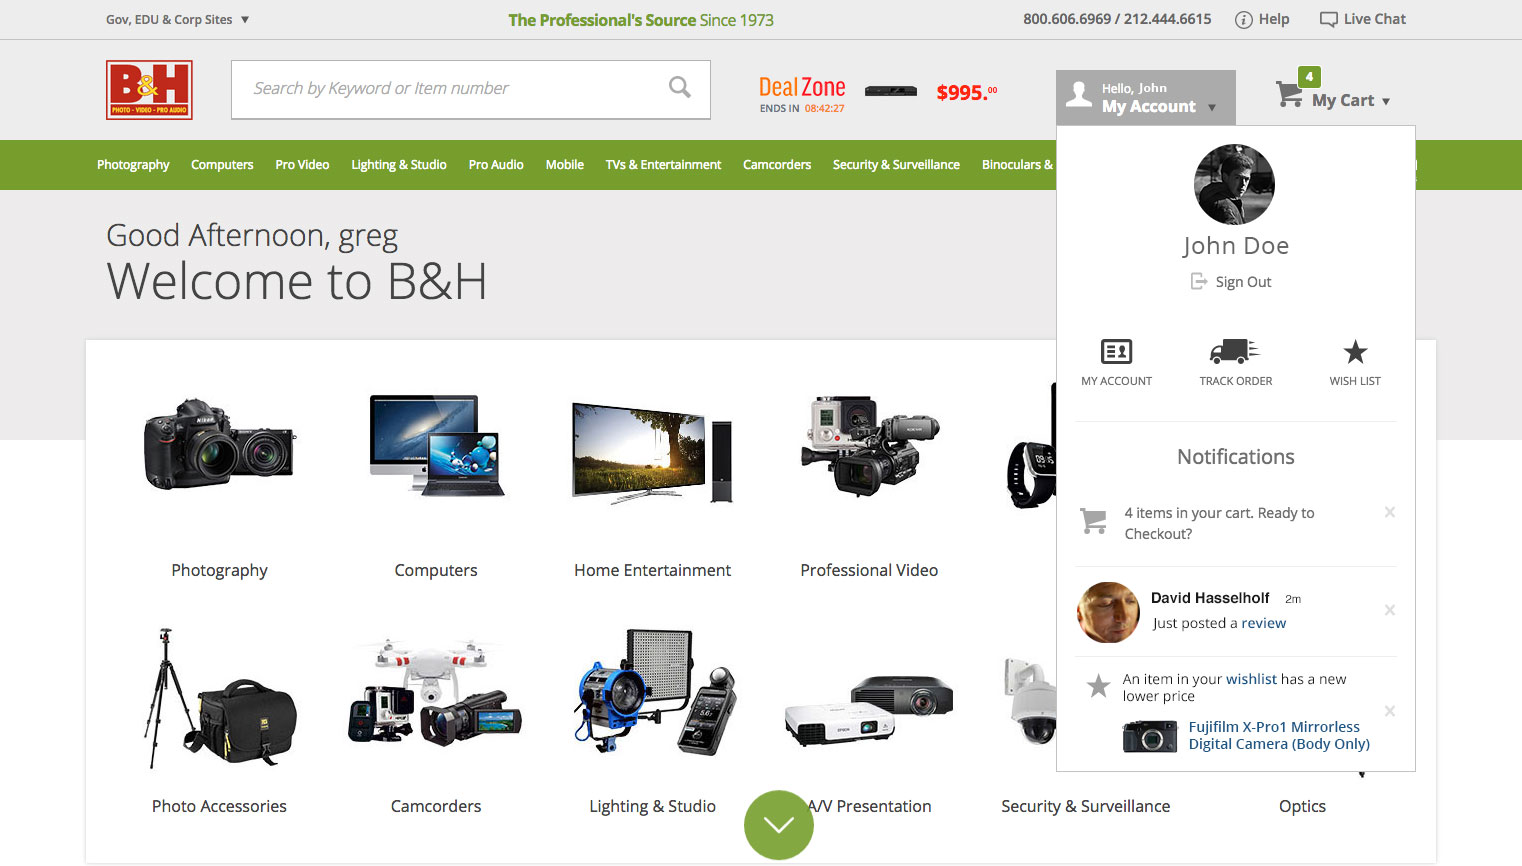Click the cart notification icon
This screenshot has height=866, width=1522.
pos(1094,521)
